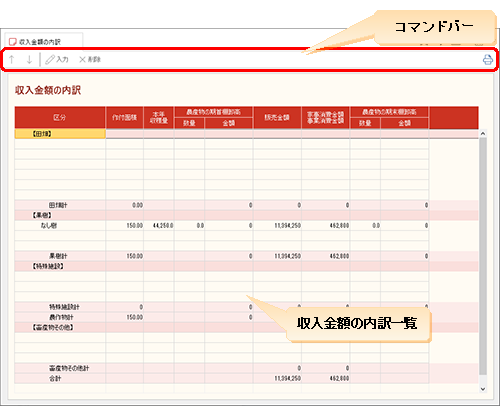Click the 作付面積 column header

point(125,117)
